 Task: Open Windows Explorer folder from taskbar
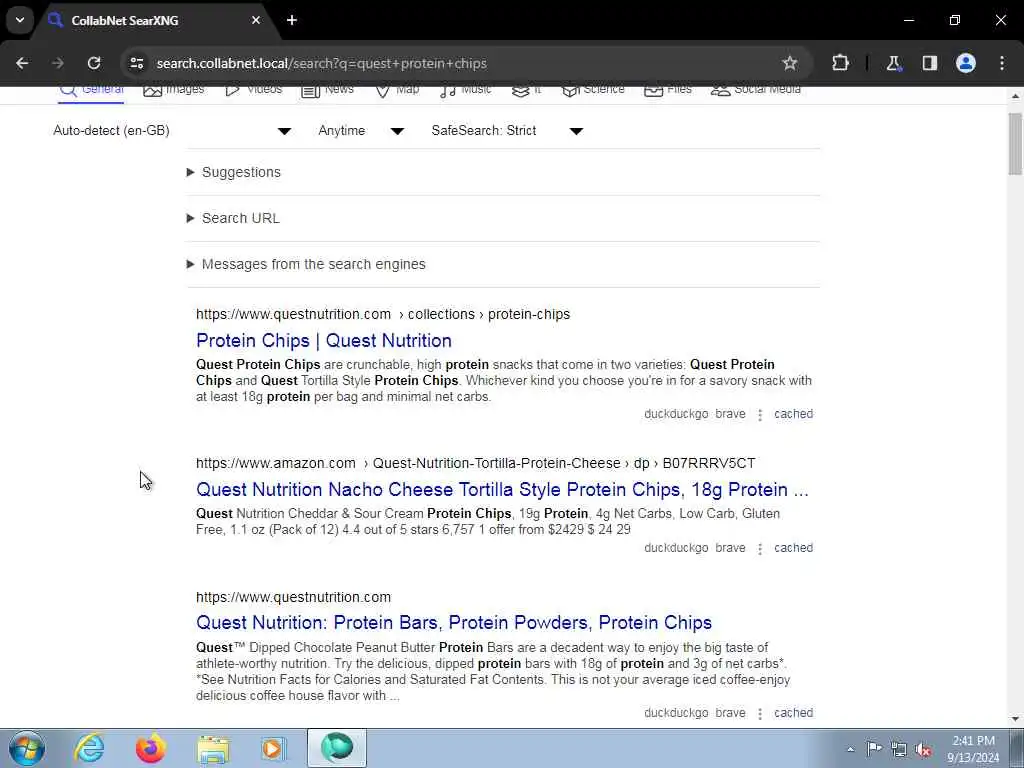pos(213,748)
